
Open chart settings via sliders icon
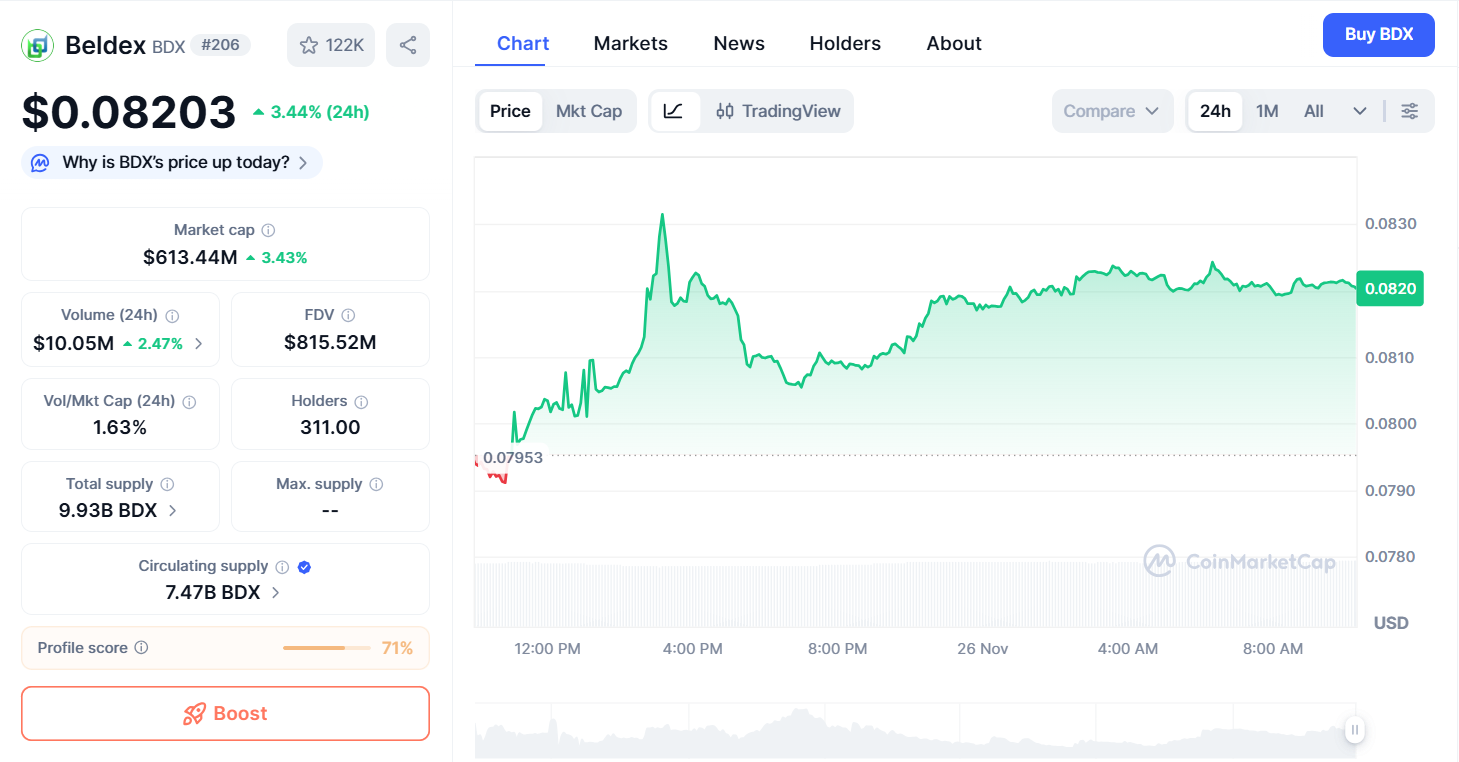(x=1410, y=111)
